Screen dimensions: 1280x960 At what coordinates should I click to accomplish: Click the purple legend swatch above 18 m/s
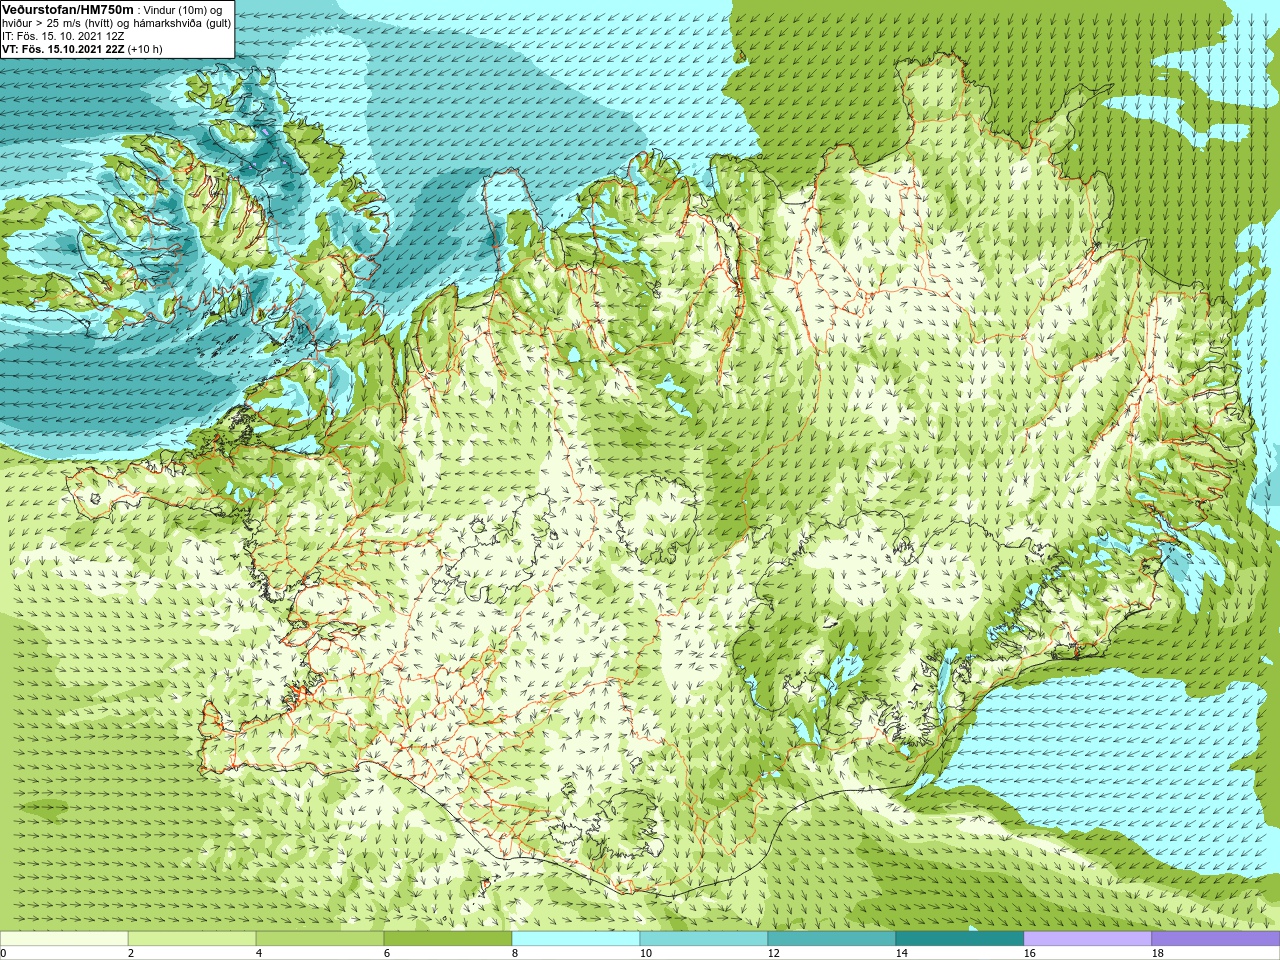click(x=1216, y=939)
